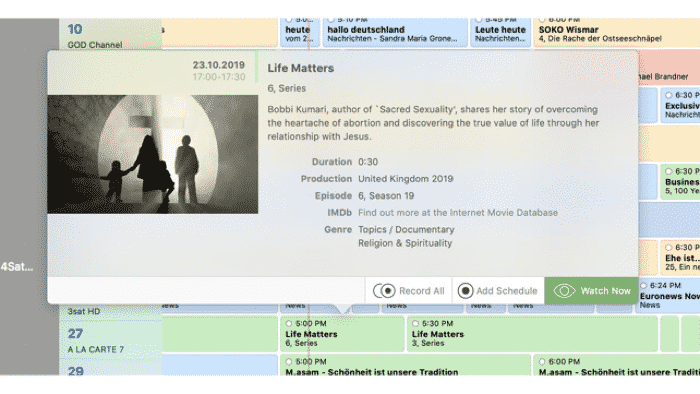Click the Record All button
The height and width of the screenshot is (394, 700).
pyautogui.click(x=409, y=291)
